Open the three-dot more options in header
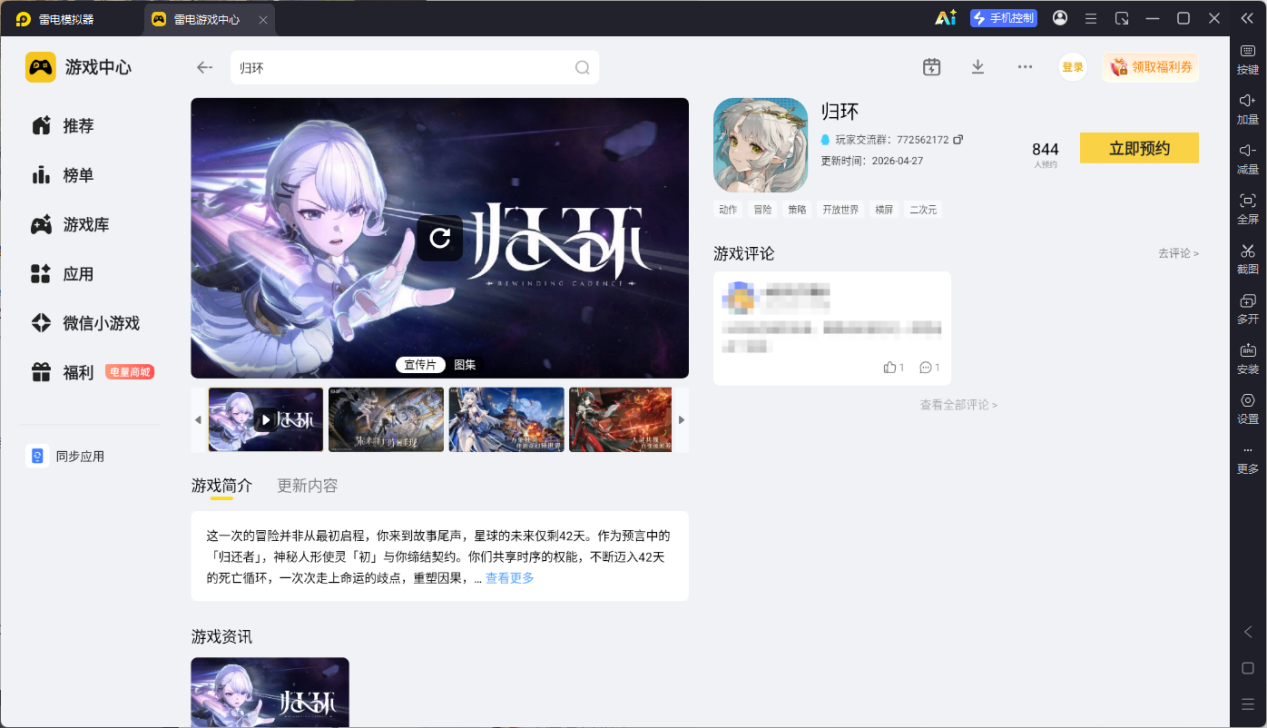 click(x=1025, y=67)
